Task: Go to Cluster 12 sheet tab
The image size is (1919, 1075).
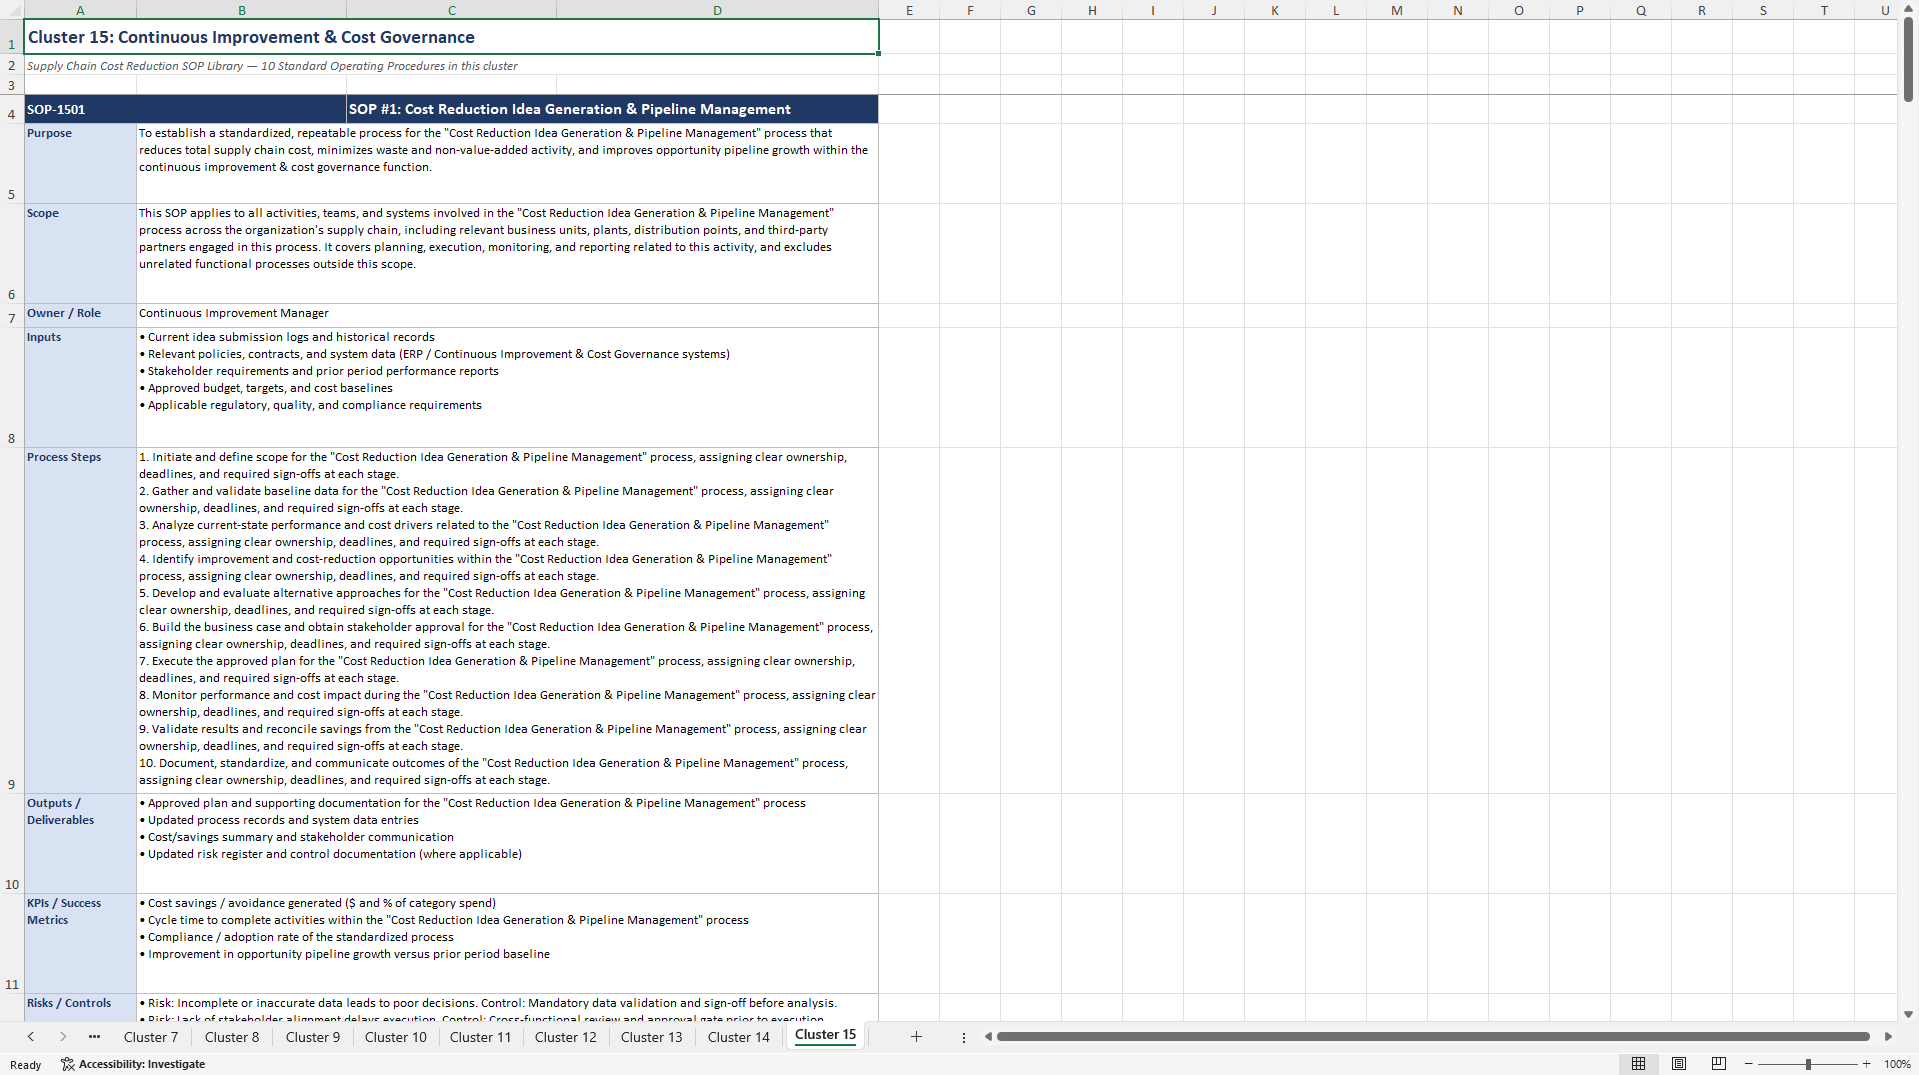Action: (x=566, y=1037)
